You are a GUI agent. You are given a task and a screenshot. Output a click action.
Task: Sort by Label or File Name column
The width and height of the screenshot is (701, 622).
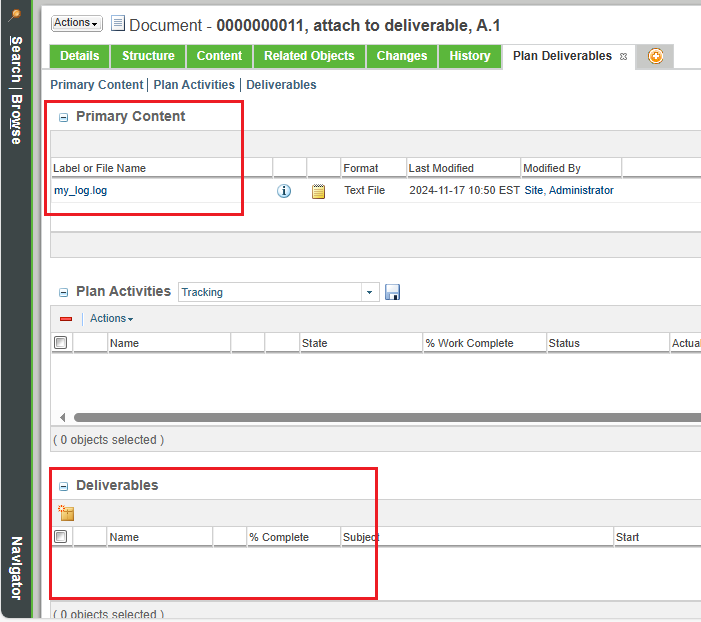[161, 168]
